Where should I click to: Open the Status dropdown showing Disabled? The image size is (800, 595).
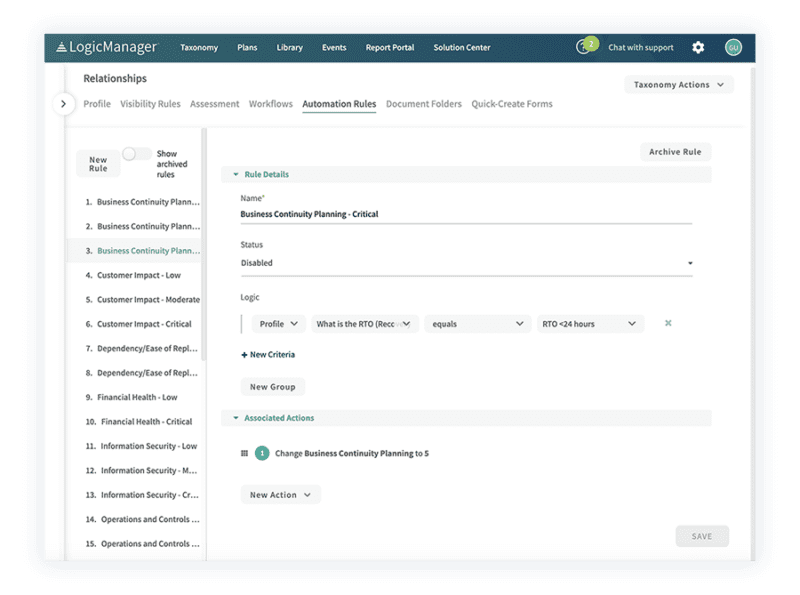click(x=466, y=262)
